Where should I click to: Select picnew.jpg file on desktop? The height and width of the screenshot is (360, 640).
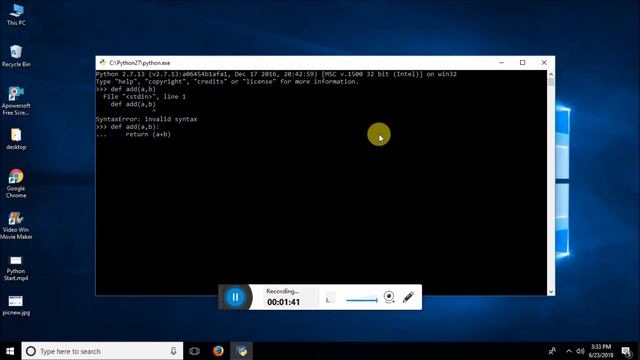click(16, 305)
